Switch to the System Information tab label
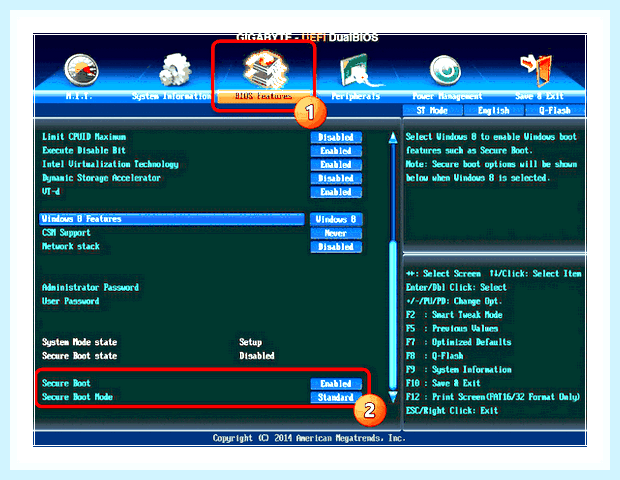The width and height of the screenshot is (620, 480). pyautogui.click(x=171, y=96)
